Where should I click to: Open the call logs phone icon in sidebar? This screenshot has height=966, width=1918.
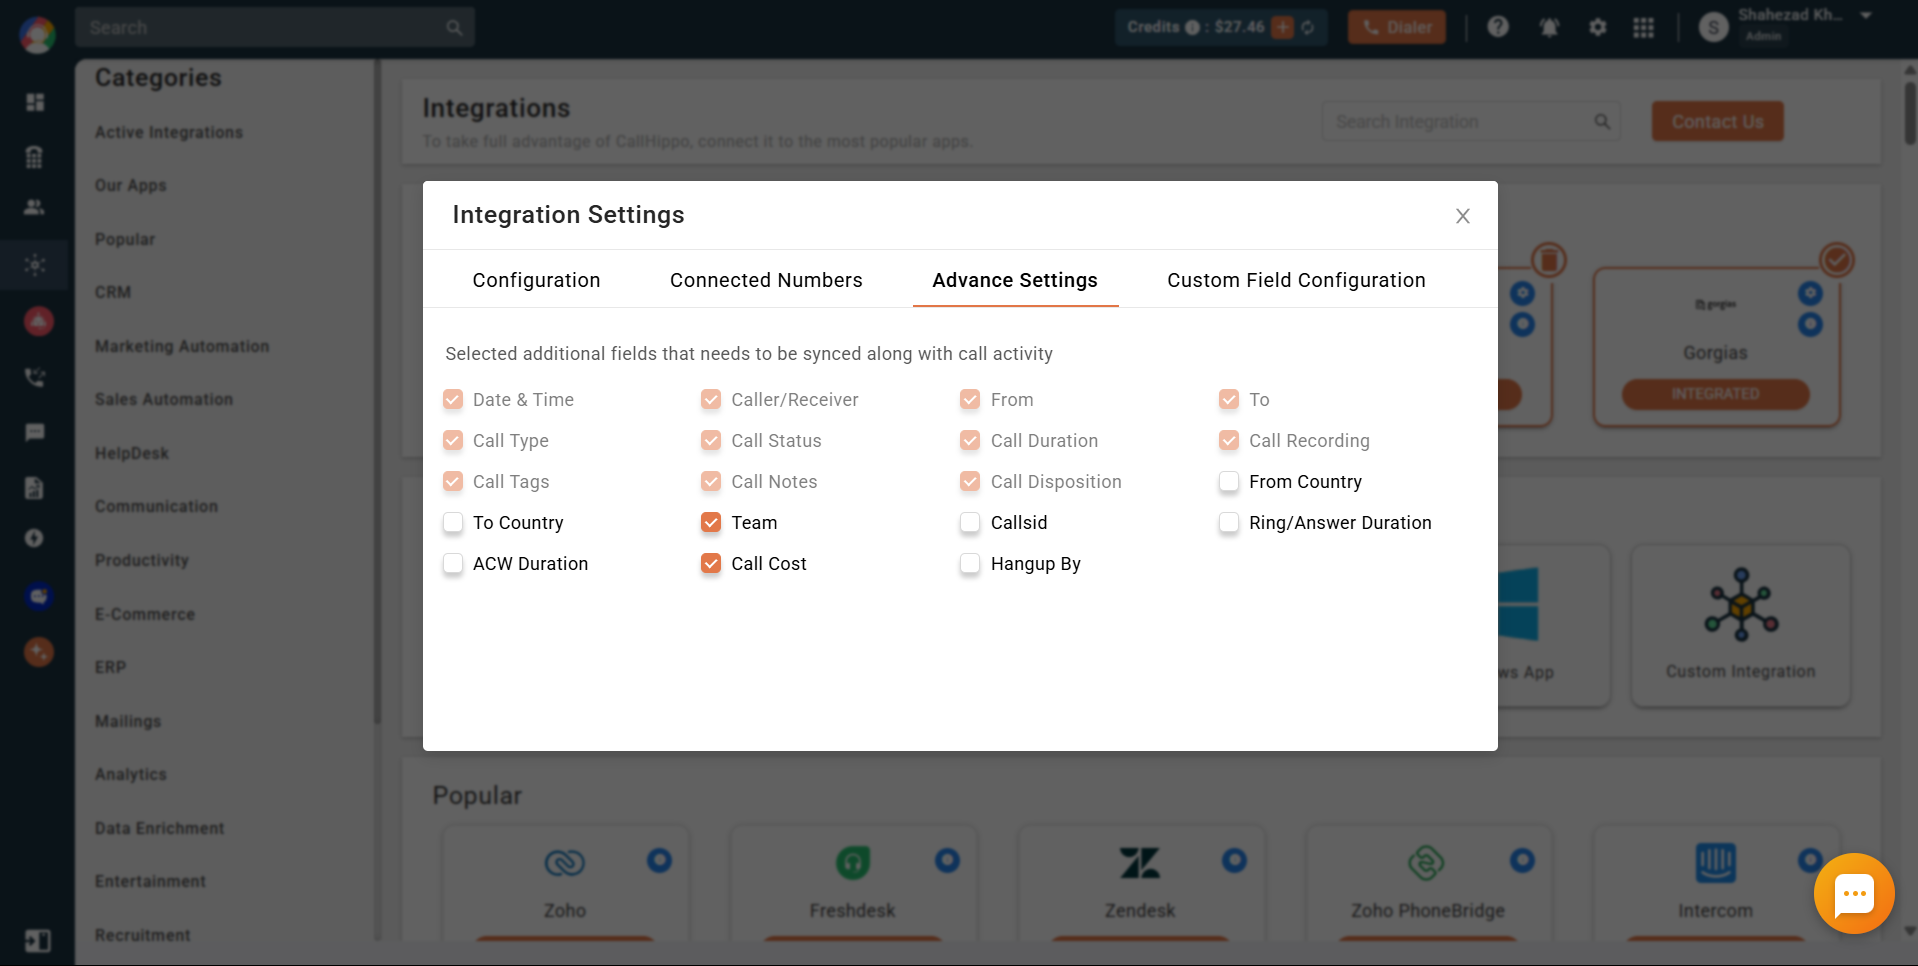pos(35,377)
